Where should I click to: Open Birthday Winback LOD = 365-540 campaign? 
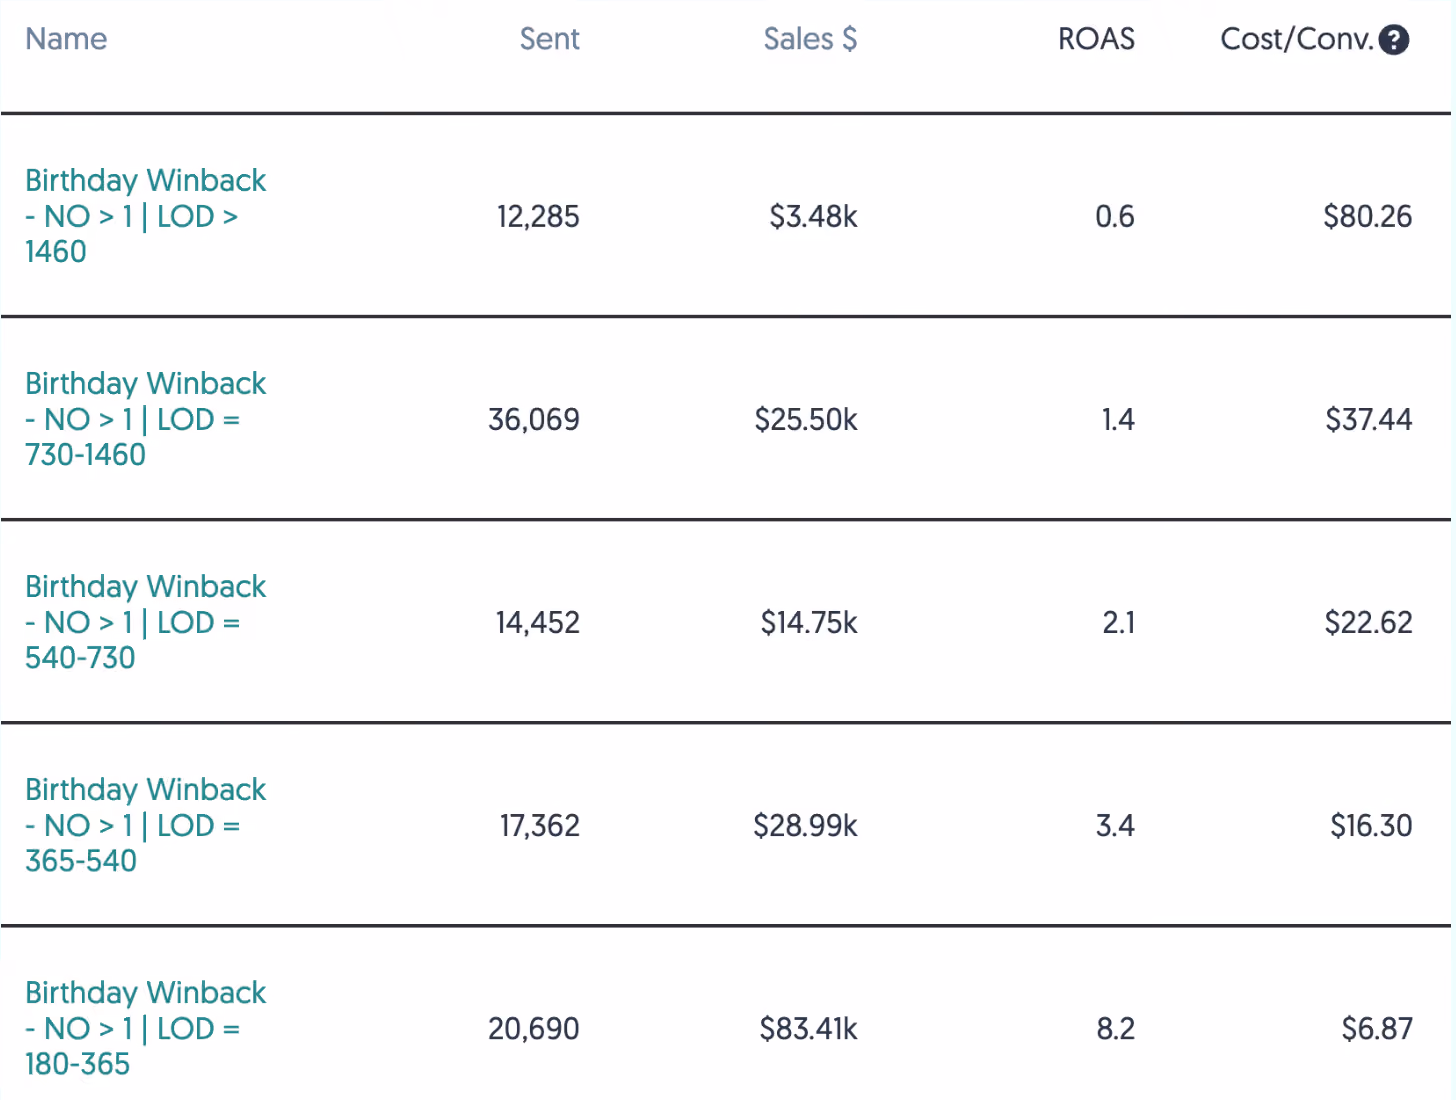pyautogui.click(x=146, y=825)
